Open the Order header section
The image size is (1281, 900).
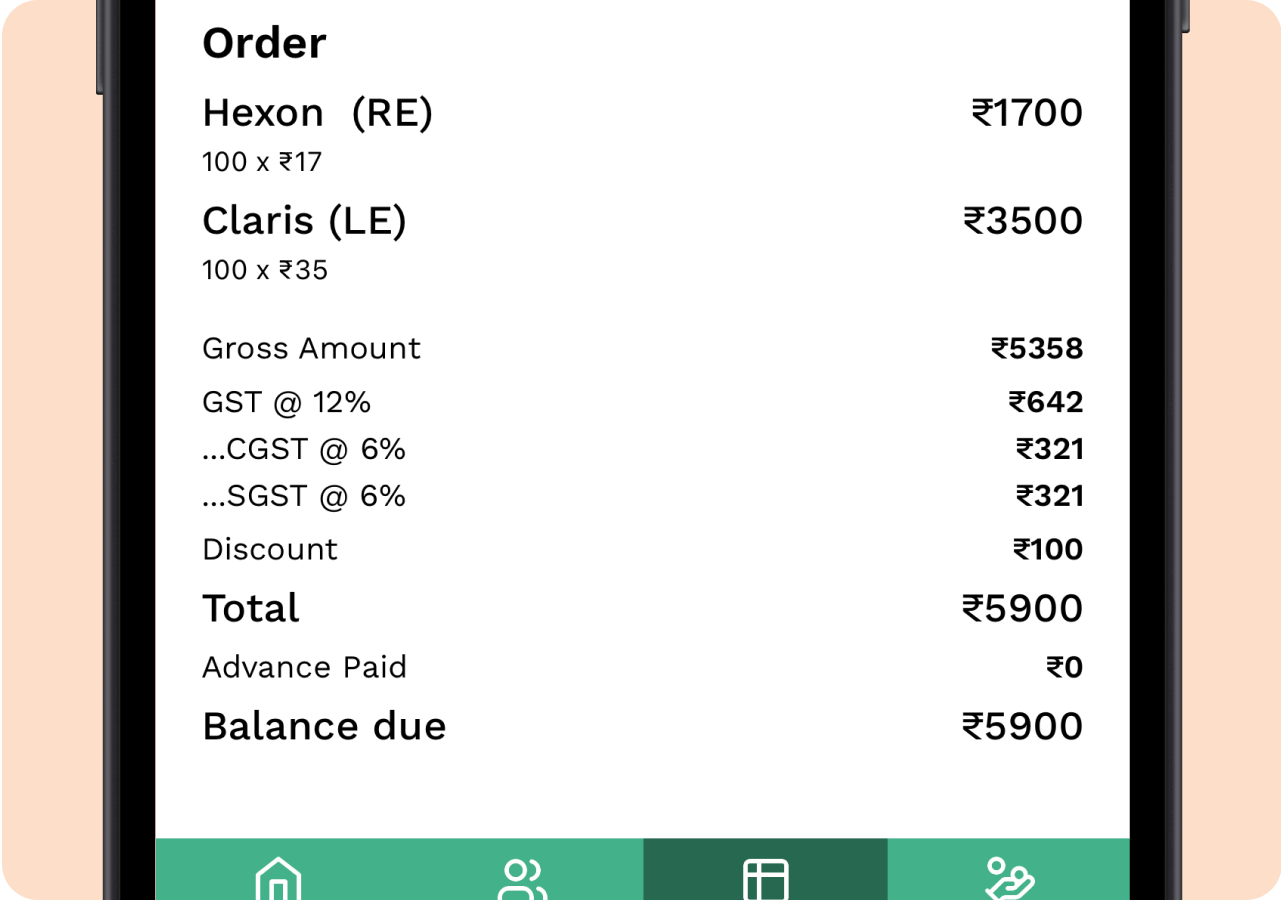264,42
